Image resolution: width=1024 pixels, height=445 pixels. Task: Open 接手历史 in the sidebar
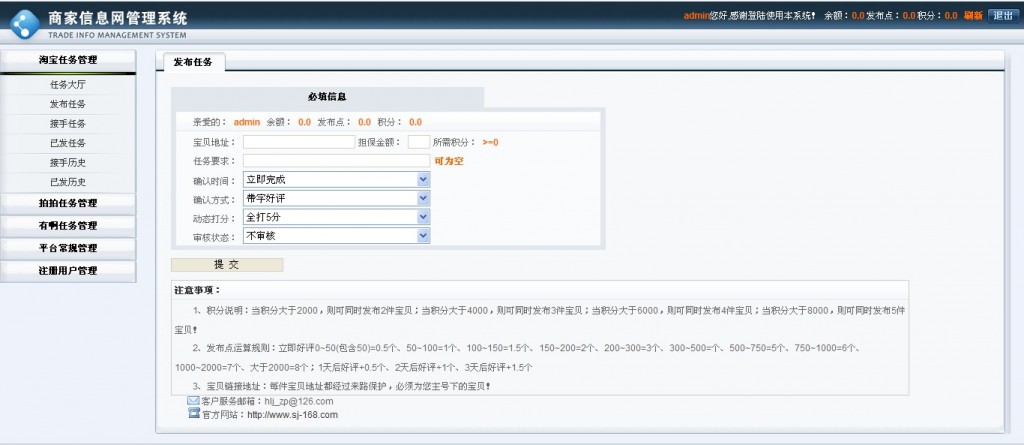[x=68, y=163]
